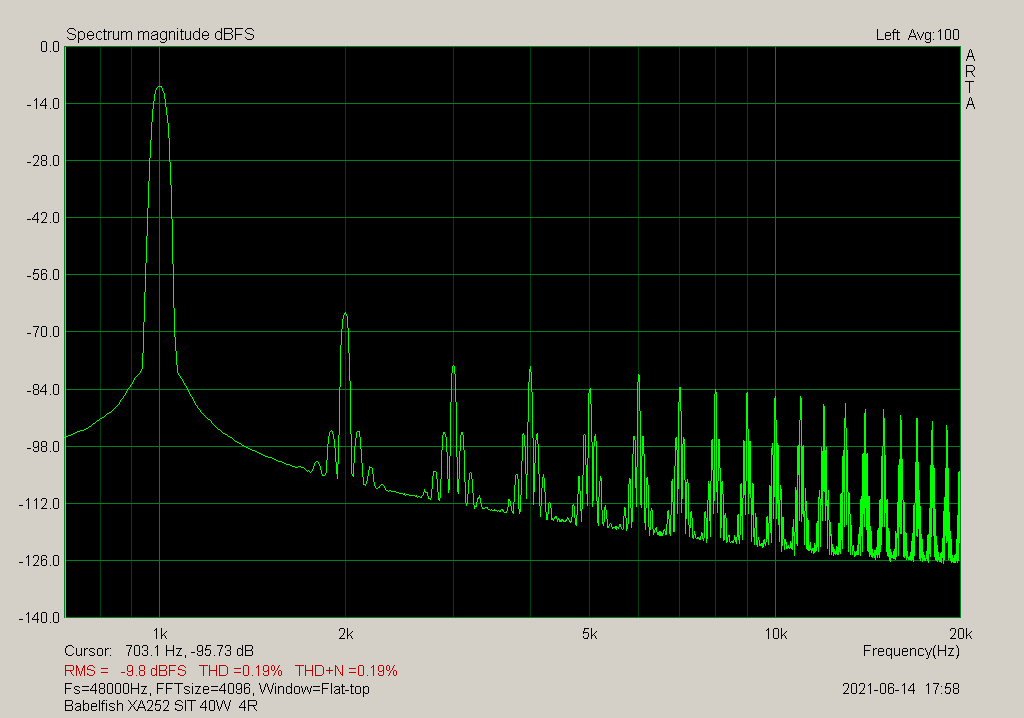The height and width of the screenshot is (718, 1024).
Task: Click the 'Fs=48000Hz' sampling rate text
Action: click(x=108, y=689)
